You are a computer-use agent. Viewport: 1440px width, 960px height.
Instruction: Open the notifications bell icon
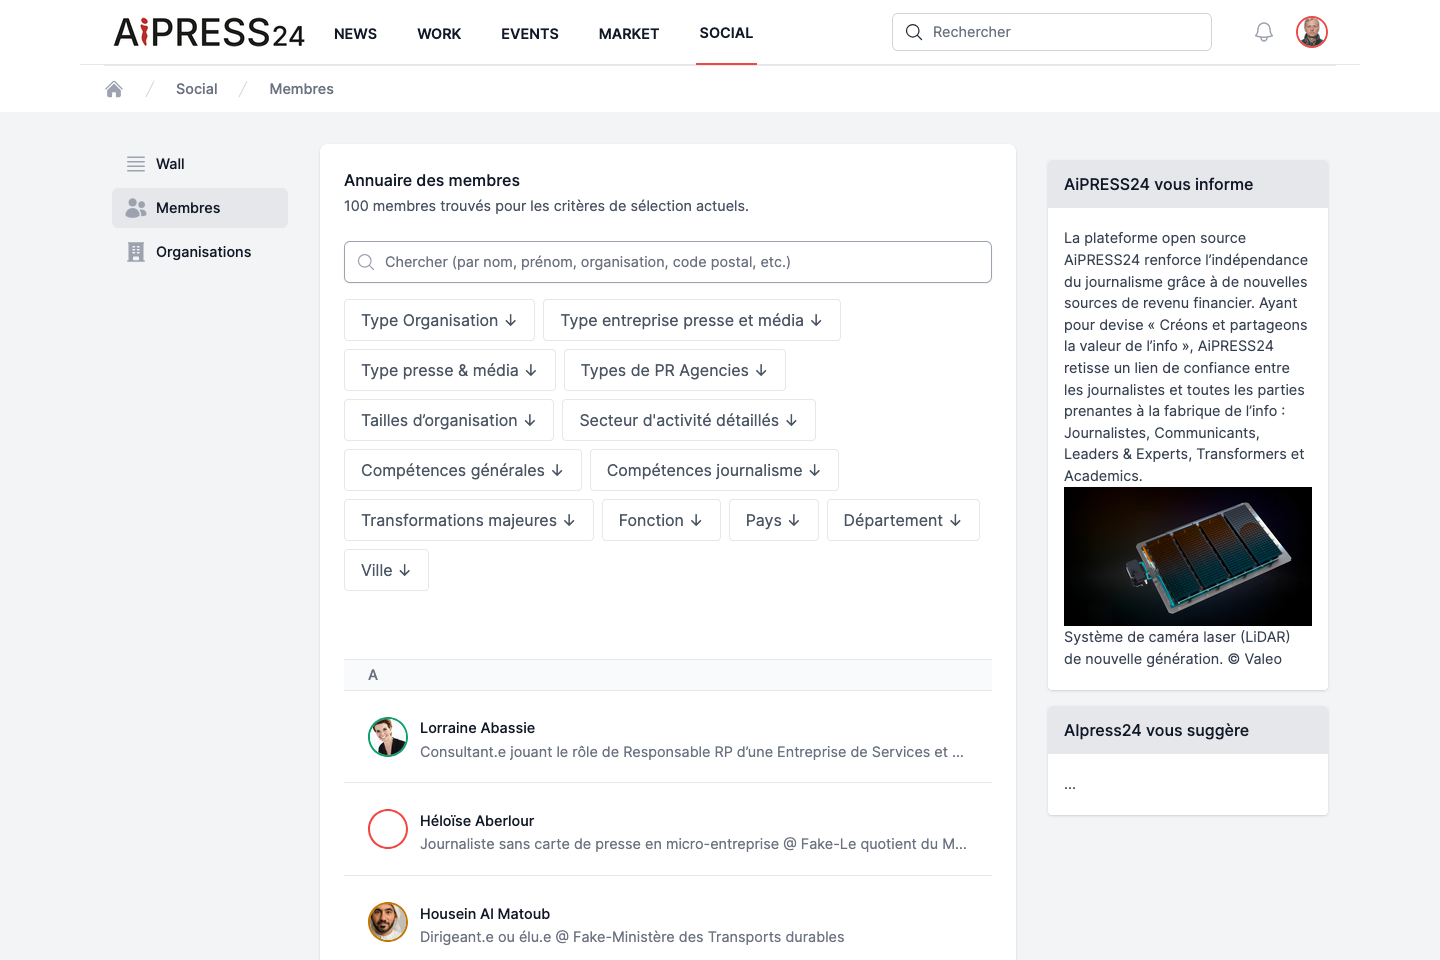(1264, 32)
